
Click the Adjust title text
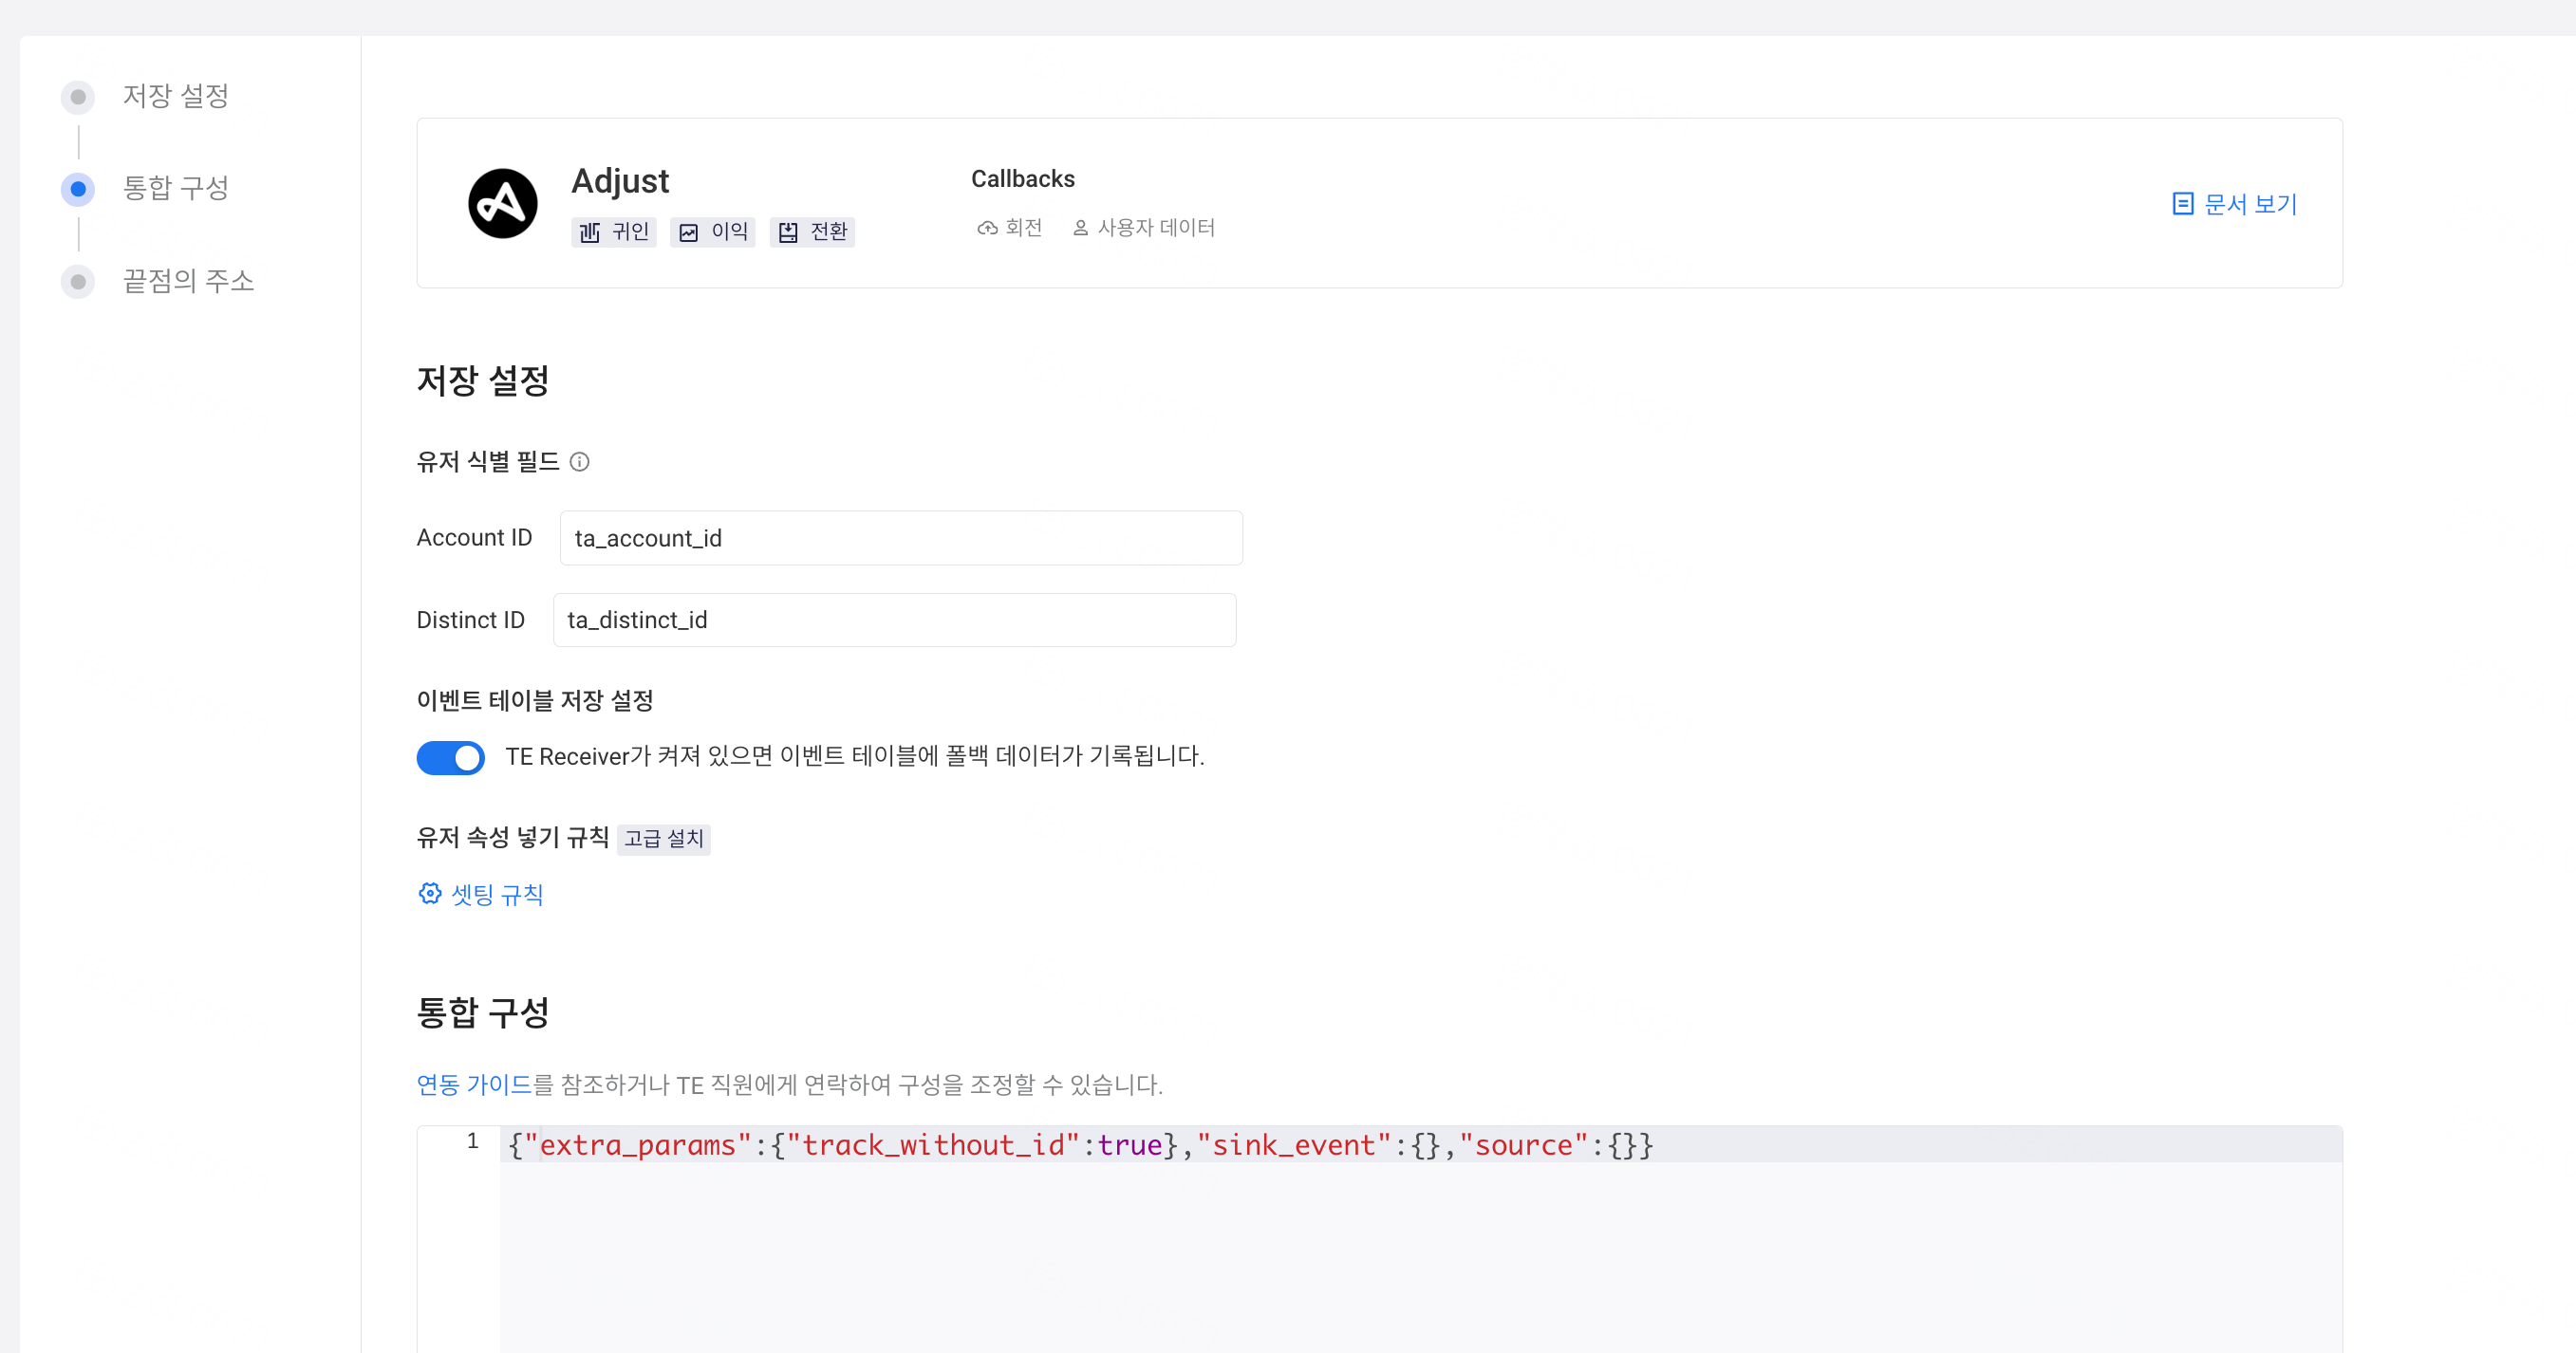click(x=620, y=181)
